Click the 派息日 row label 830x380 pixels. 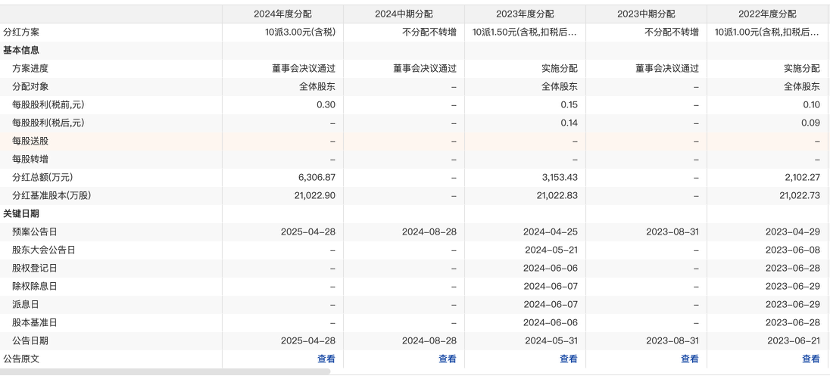pos(26,304)
